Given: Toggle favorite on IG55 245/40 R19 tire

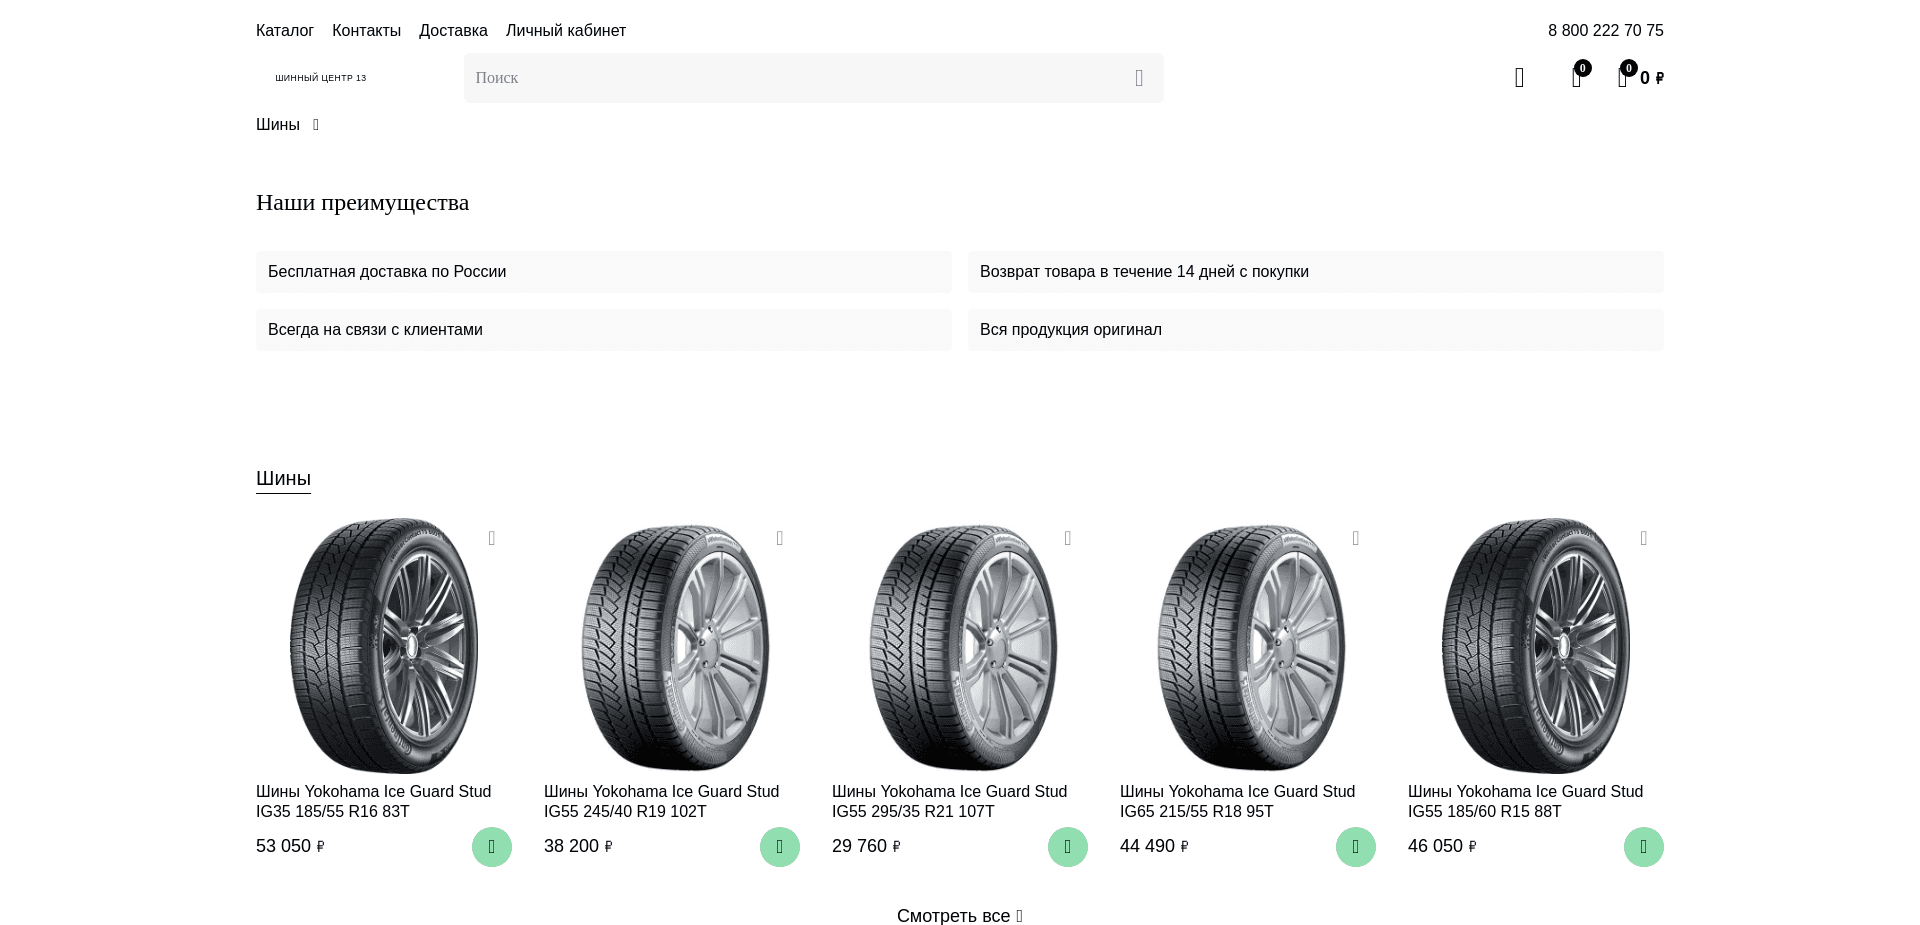Looking at the screenshot, I should [x=780, y=539].
